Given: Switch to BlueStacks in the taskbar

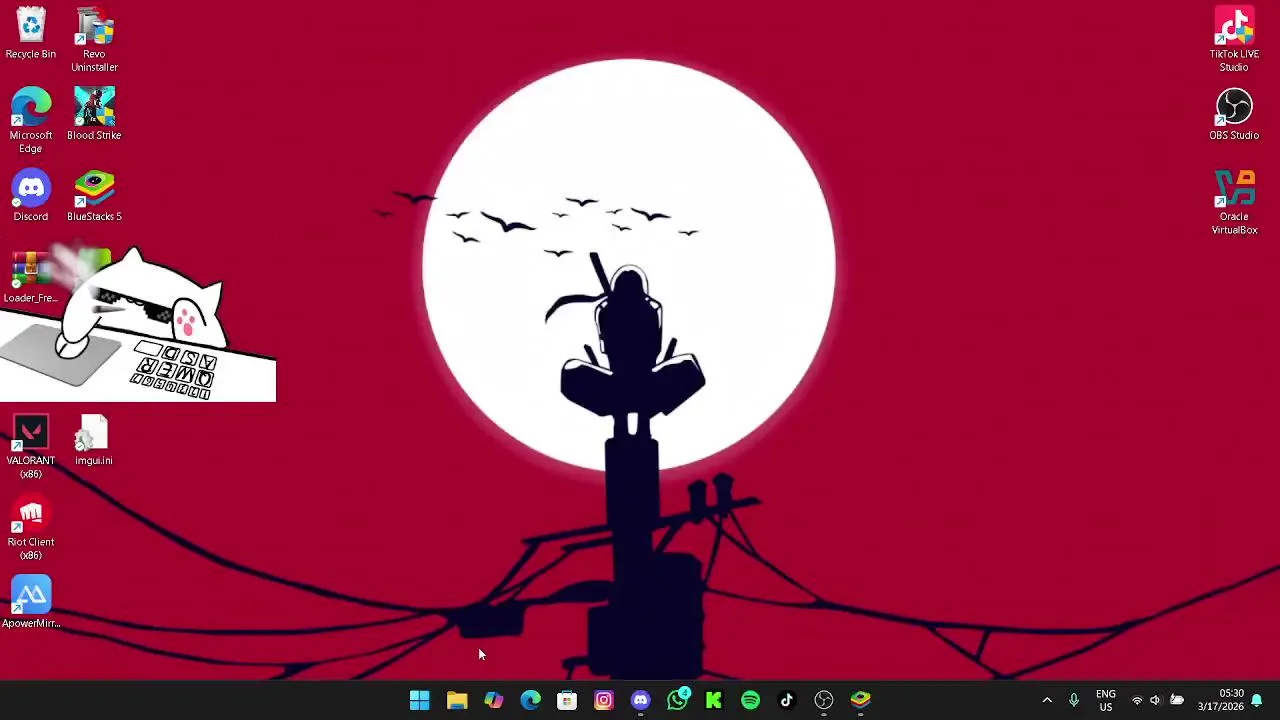Looking at the screenshot, I should point(861,701).
